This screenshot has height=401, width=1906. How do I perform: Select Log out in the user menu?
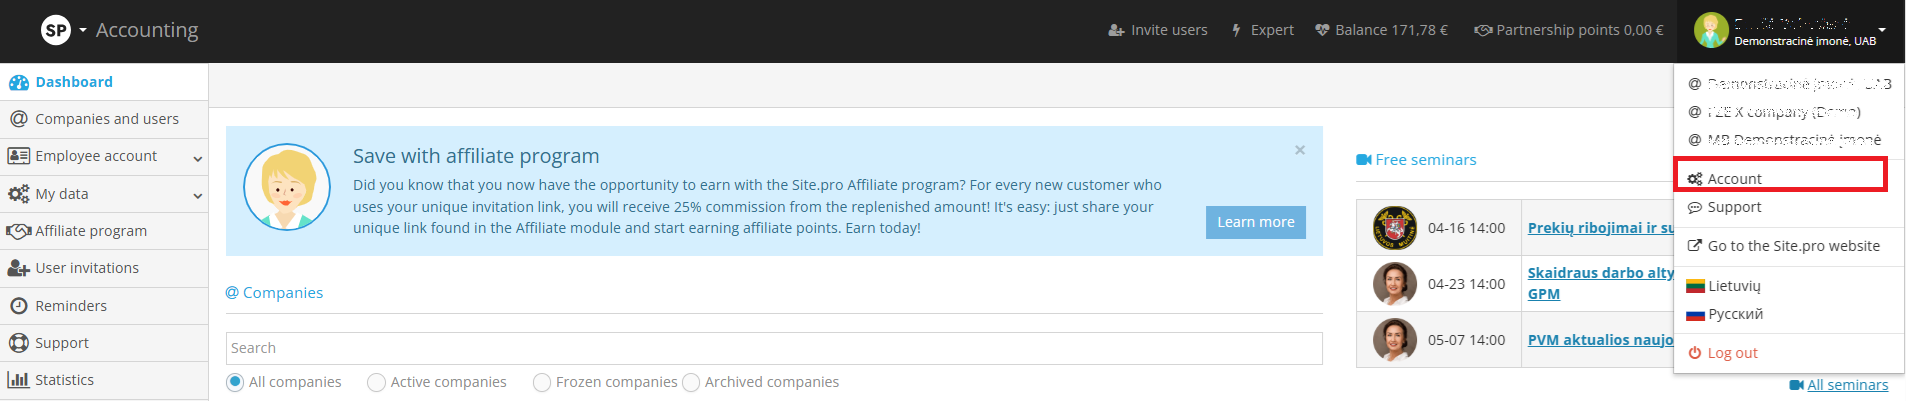tap(1732, 353)
